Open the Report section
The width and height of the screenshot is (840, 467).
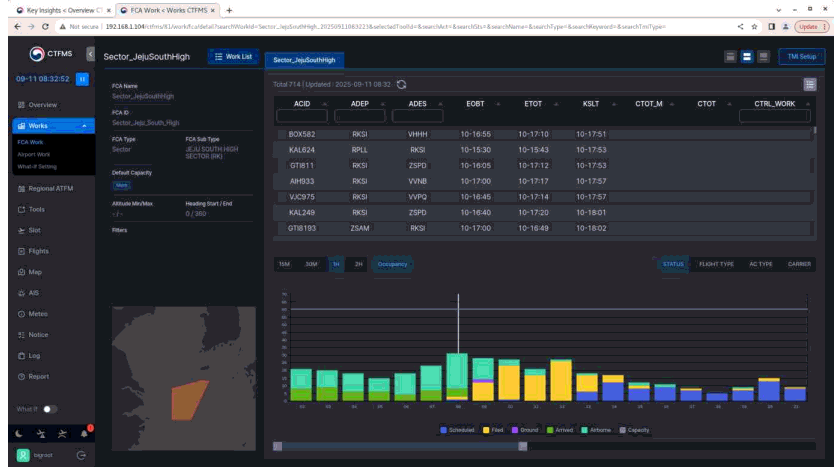point(33,376)
